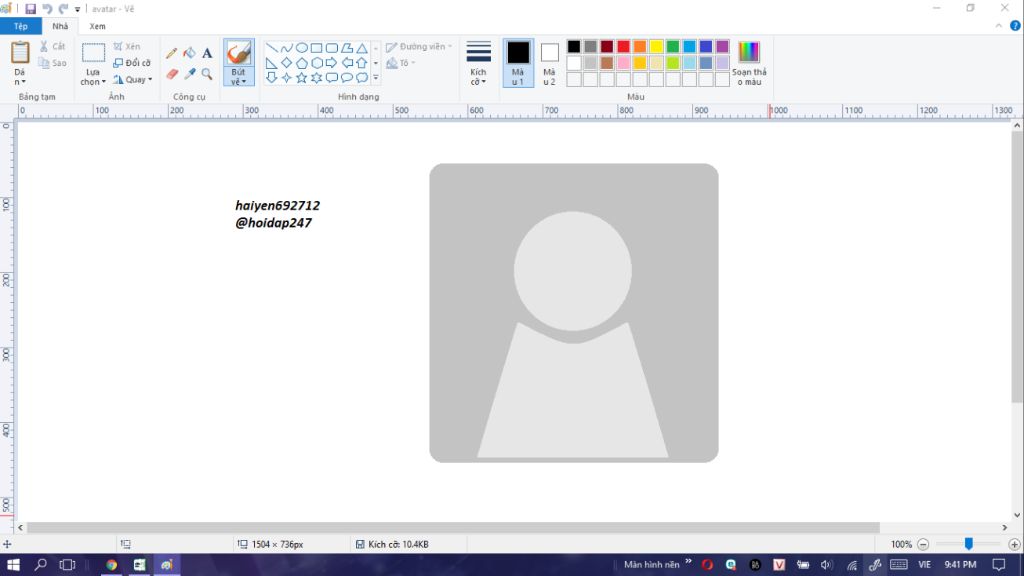Viewport: 1024px width, 576px height.
Task: Activate Màu 2 background color box
Action: point(549,63)
